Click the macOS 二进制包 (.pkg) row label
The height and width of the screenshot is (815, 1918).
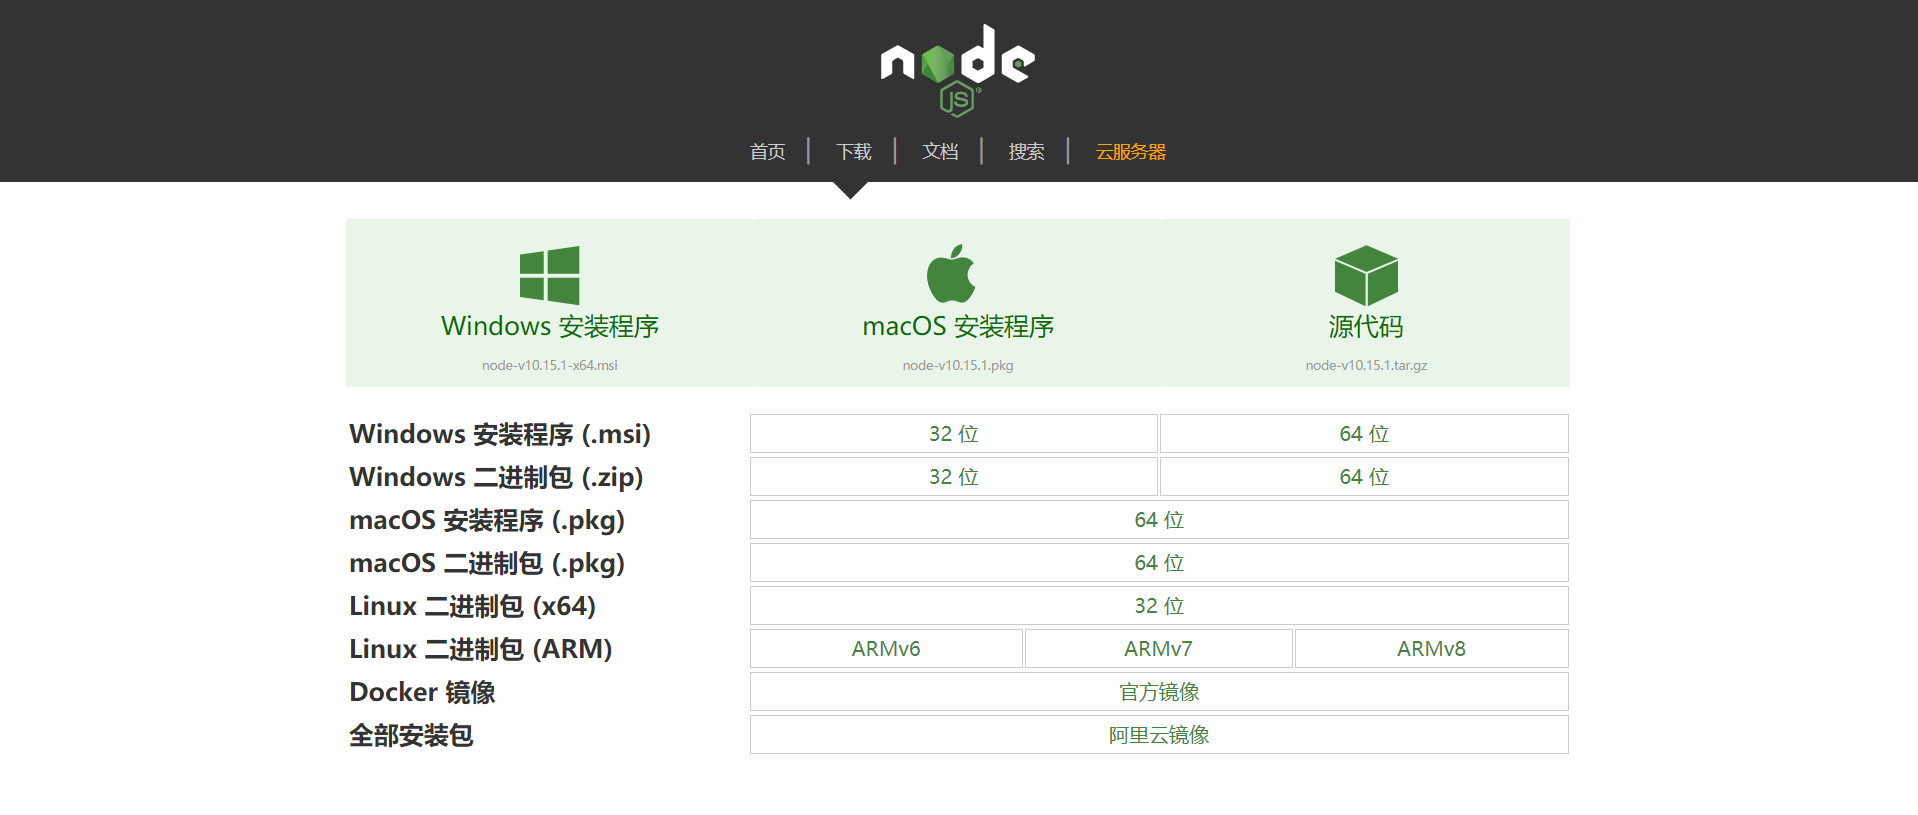pos(487,563)
